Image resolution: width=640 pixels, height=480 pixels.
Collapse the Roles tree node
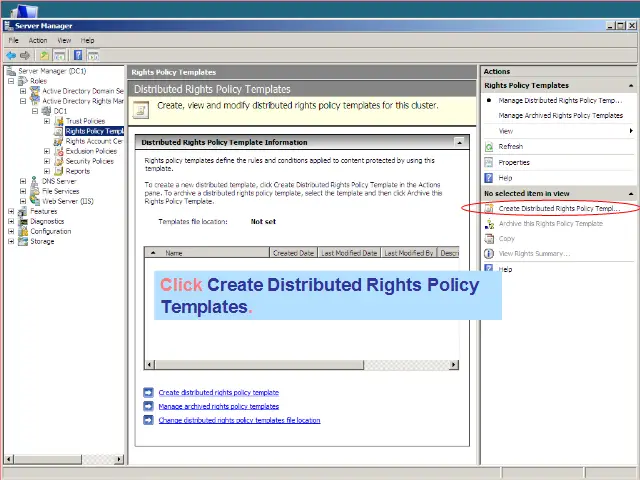[x=11, y=81]
